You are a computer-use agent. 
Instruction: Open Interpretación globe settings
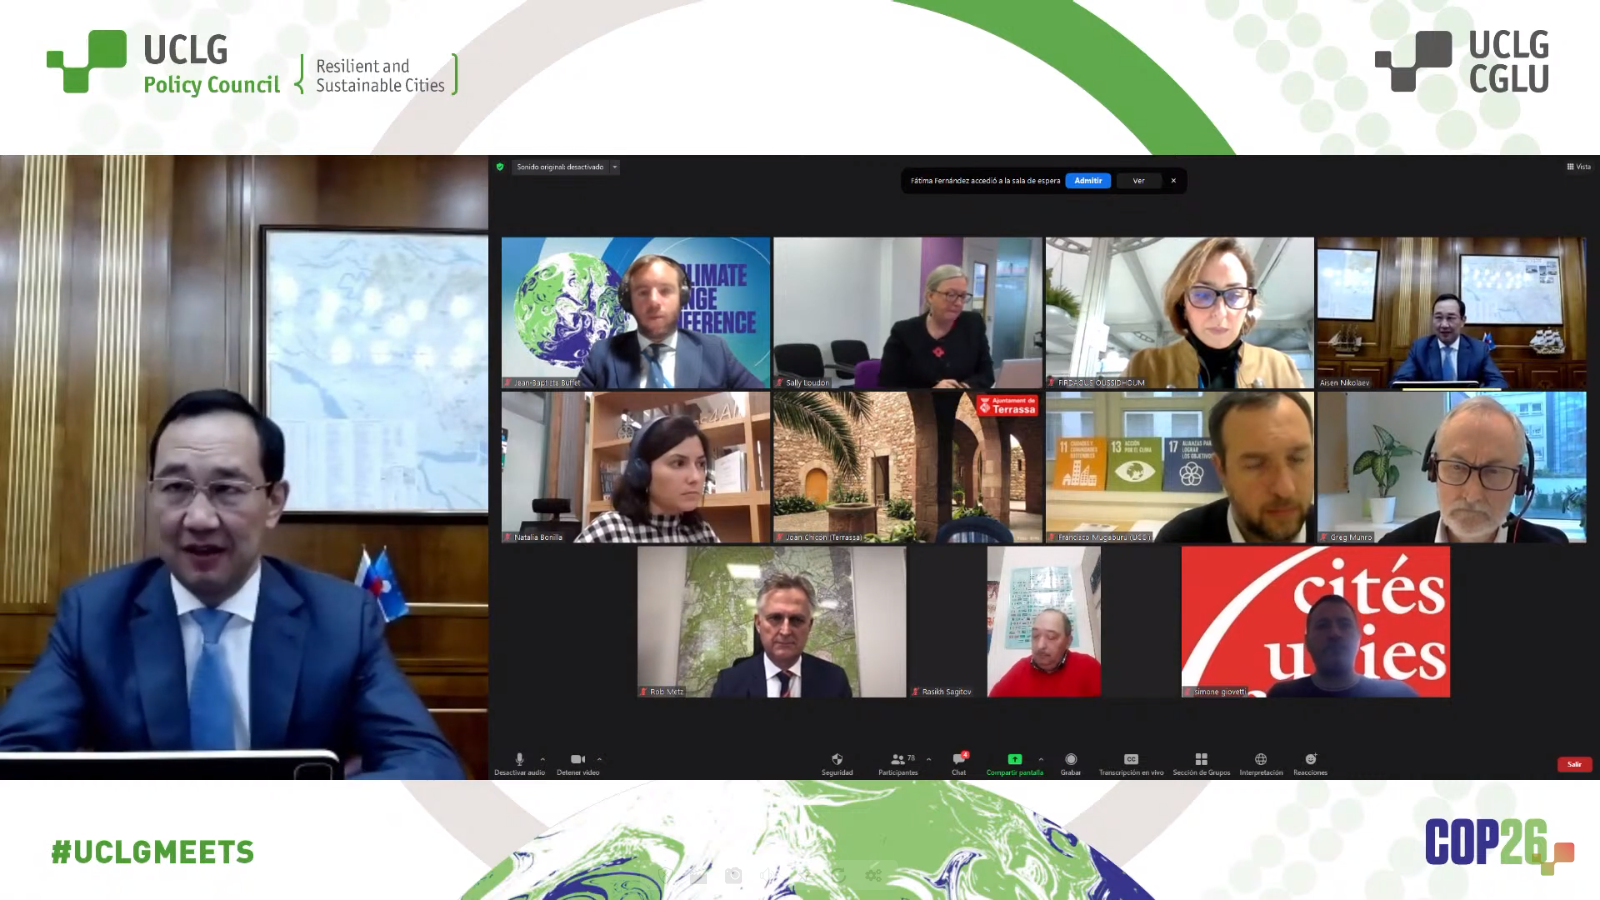tap(1261, 764)
